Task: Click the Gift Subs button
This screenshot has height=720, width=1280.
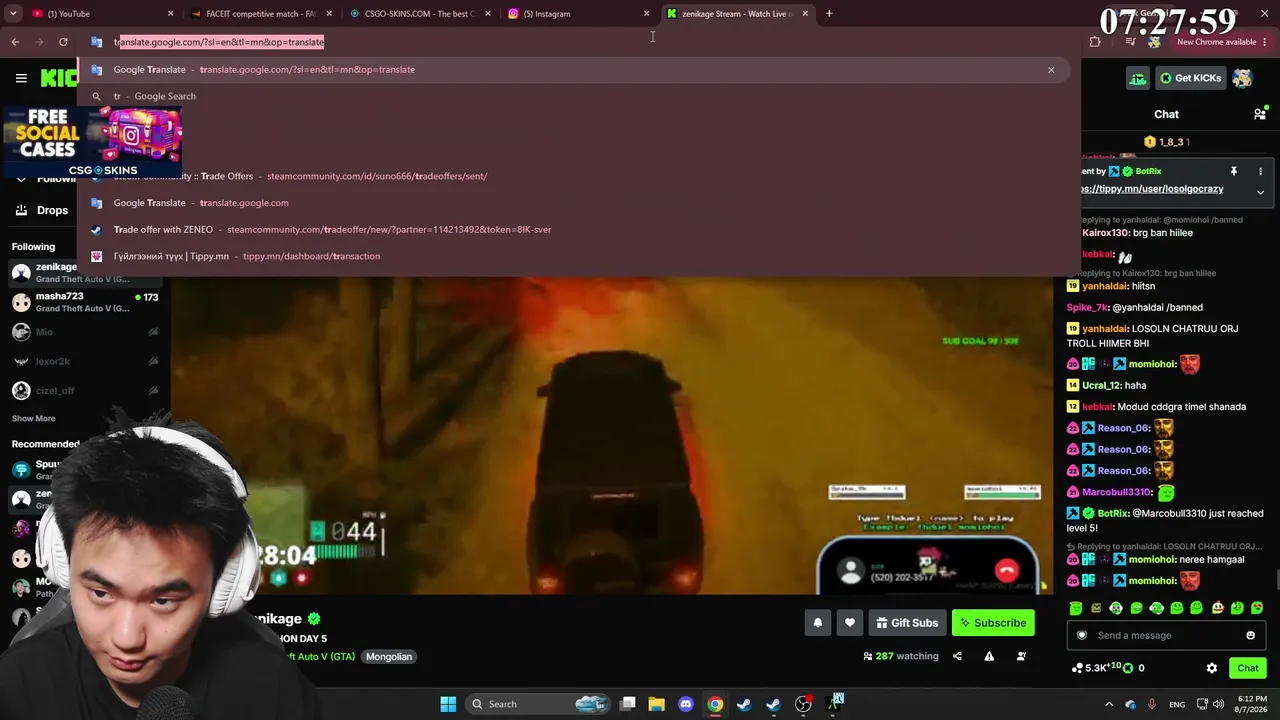Action: click(x=907, y=623)
